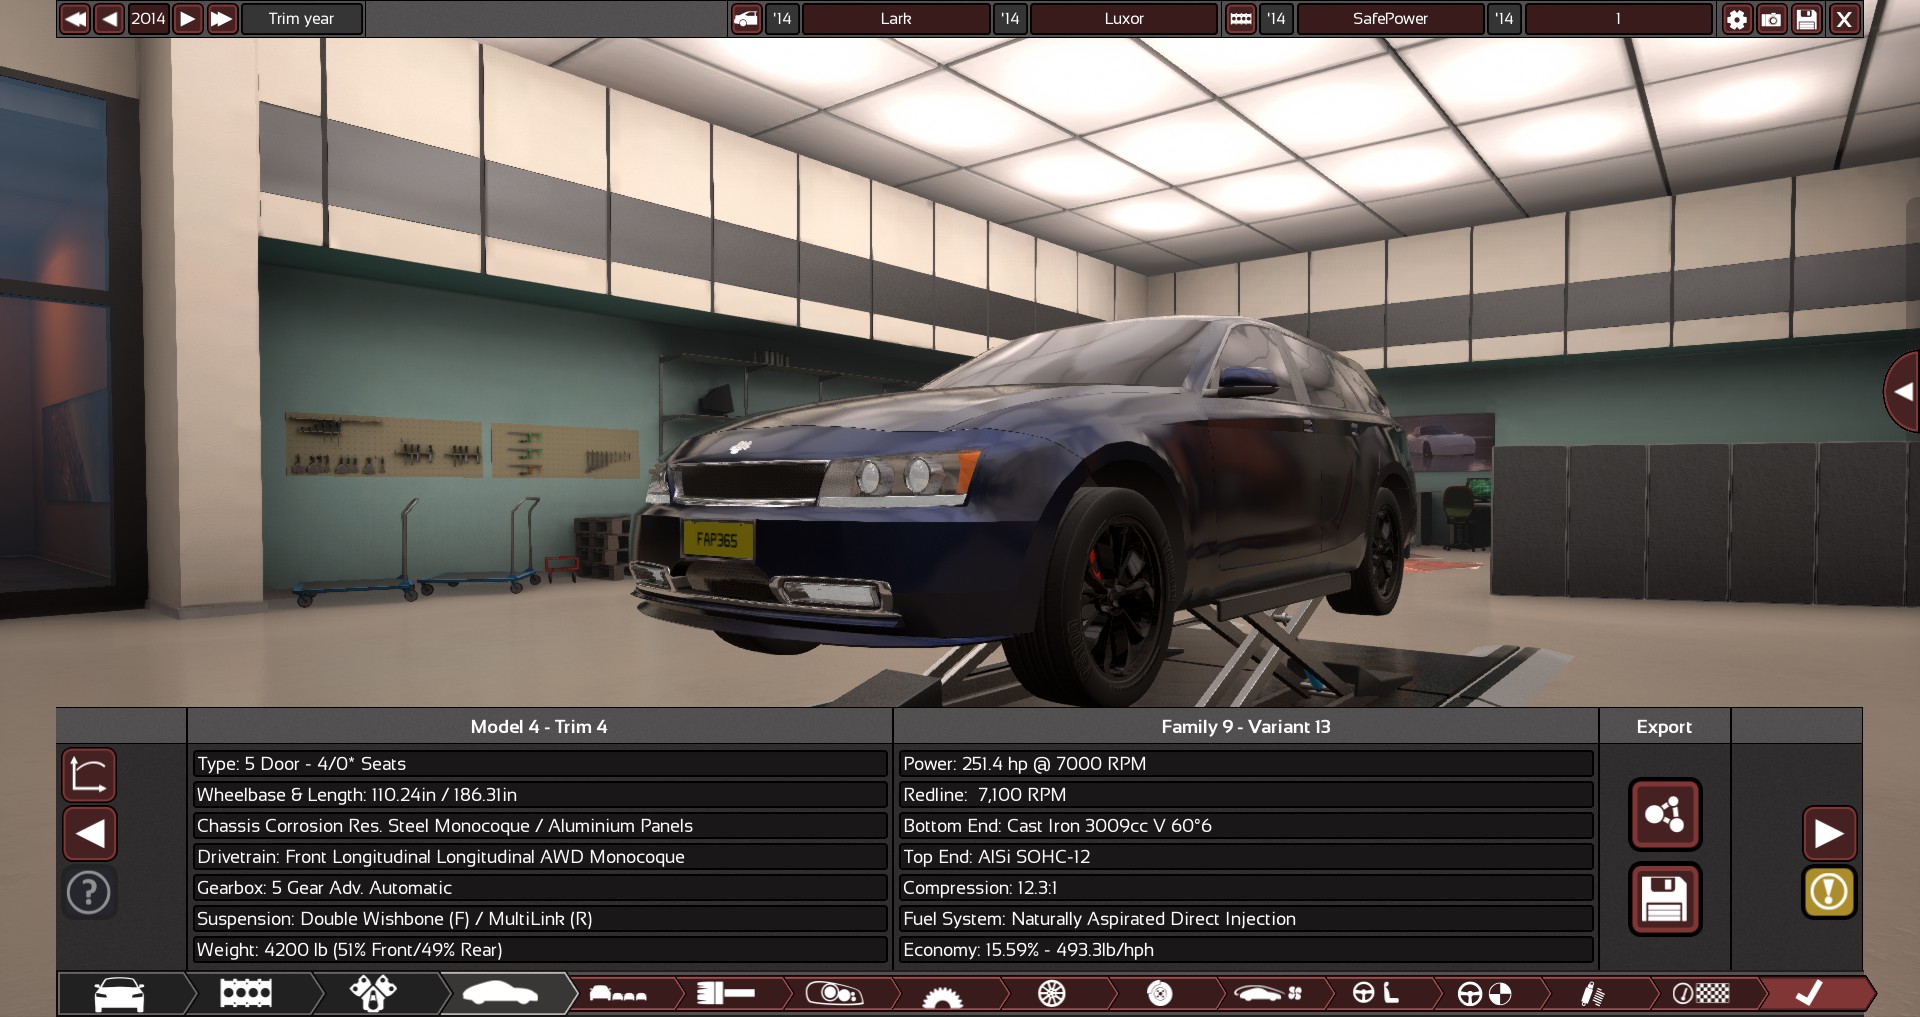Open the aerodynamics fan tab
This screenshot has width=1920, height=1017.
[x=1268, y=994]
